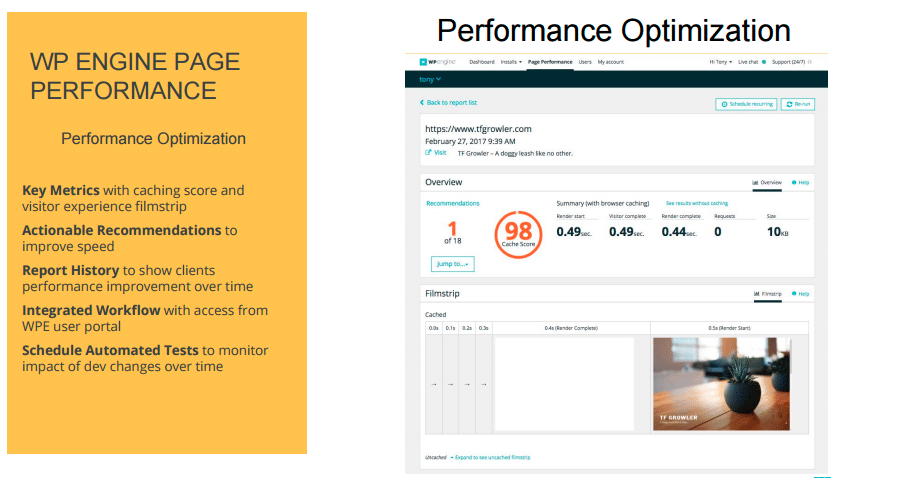The height and width of the screenshot is (478, 898).
Task: Switch to the Overview tab
Action: point(767,183)
